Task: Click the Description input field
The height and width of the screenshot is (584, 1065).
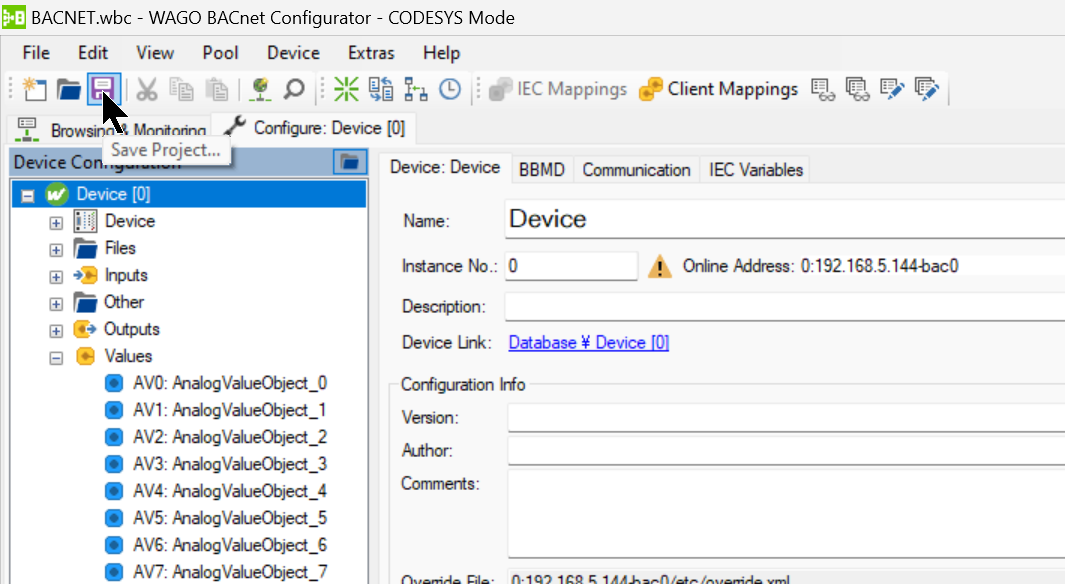Action: tap(785, 306)
